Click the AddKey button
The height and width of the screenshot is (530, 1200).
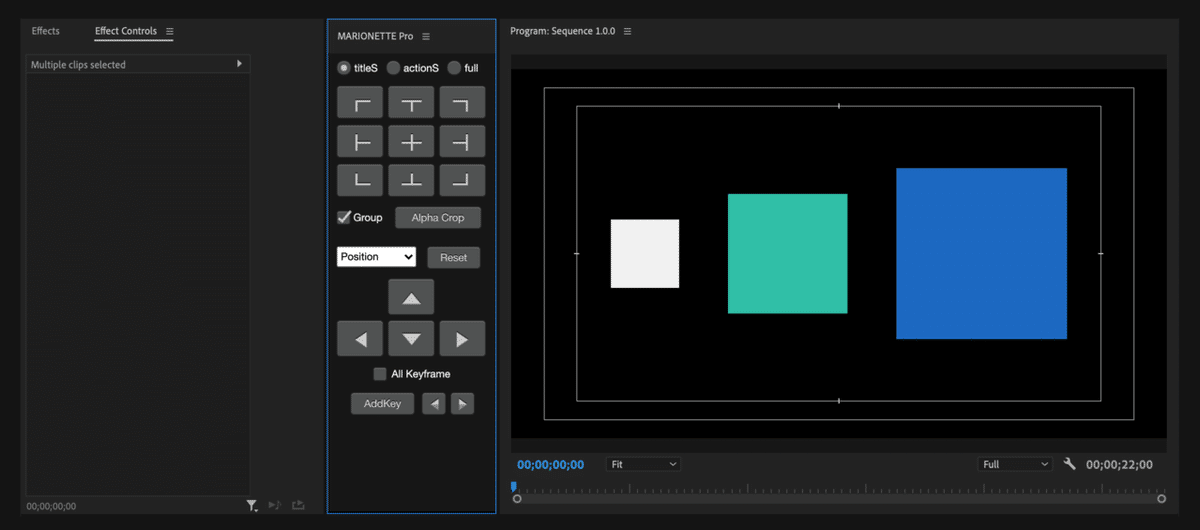pos(382,404)
